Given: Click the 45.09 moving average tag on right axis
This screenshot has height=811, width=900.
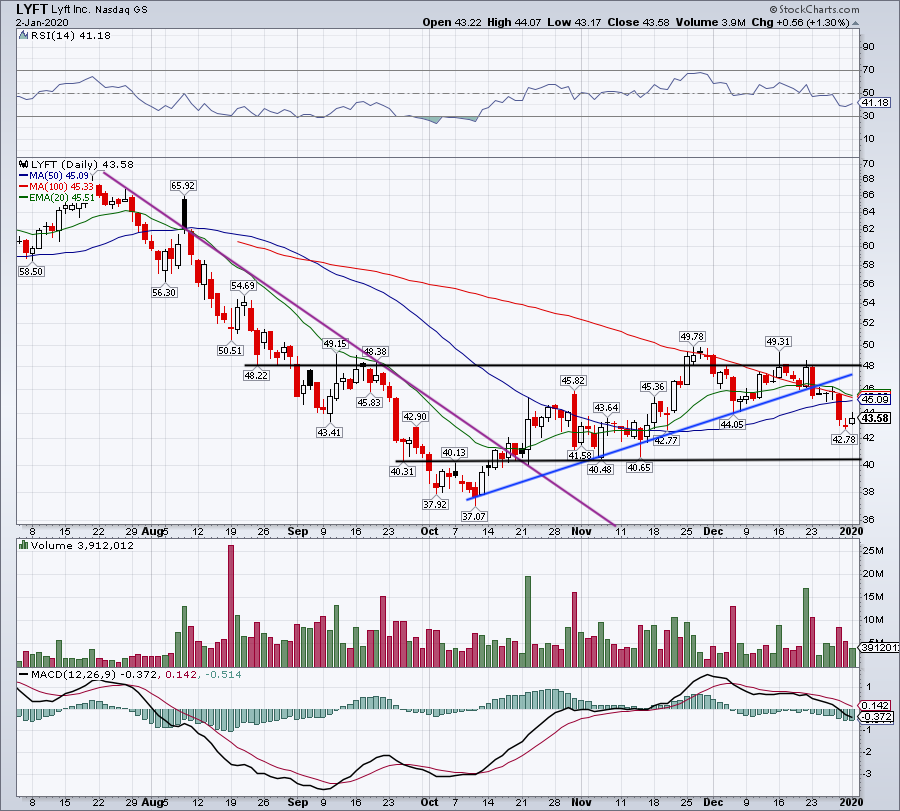Looking at the screenshot, I should coord(875,399).
